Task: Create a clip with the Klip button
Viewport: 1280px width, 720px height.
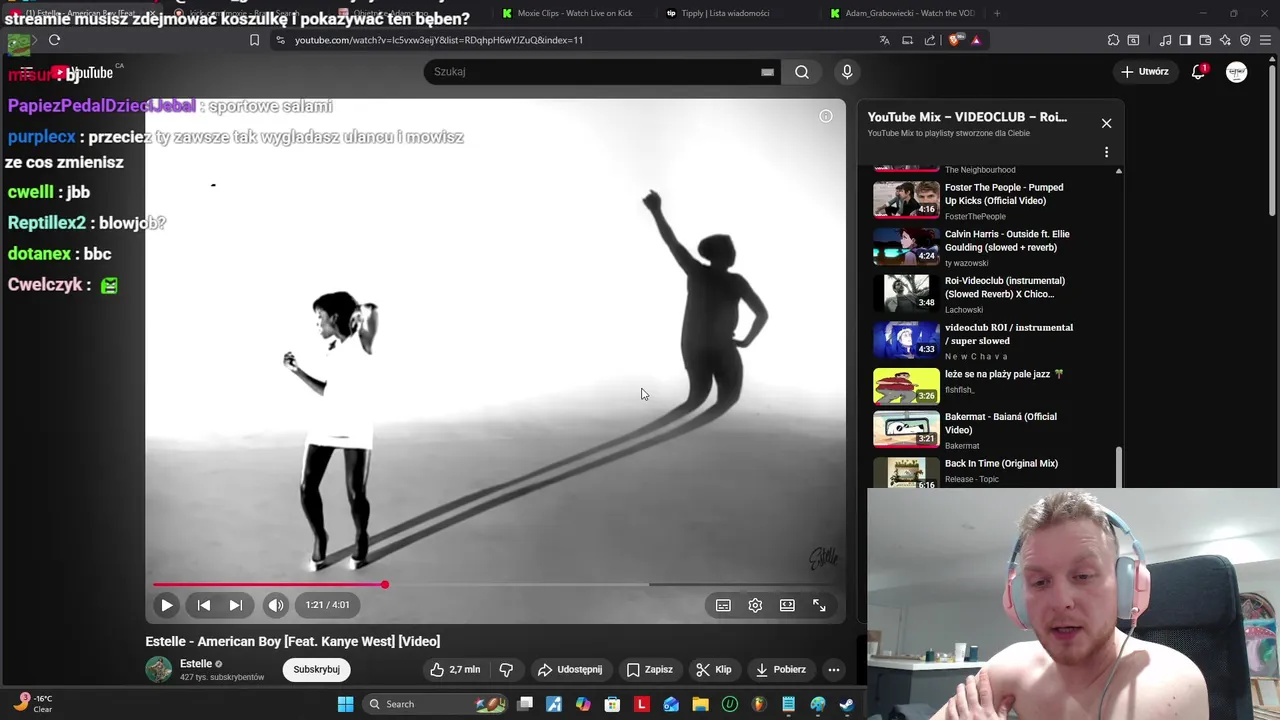Action: 714,670
